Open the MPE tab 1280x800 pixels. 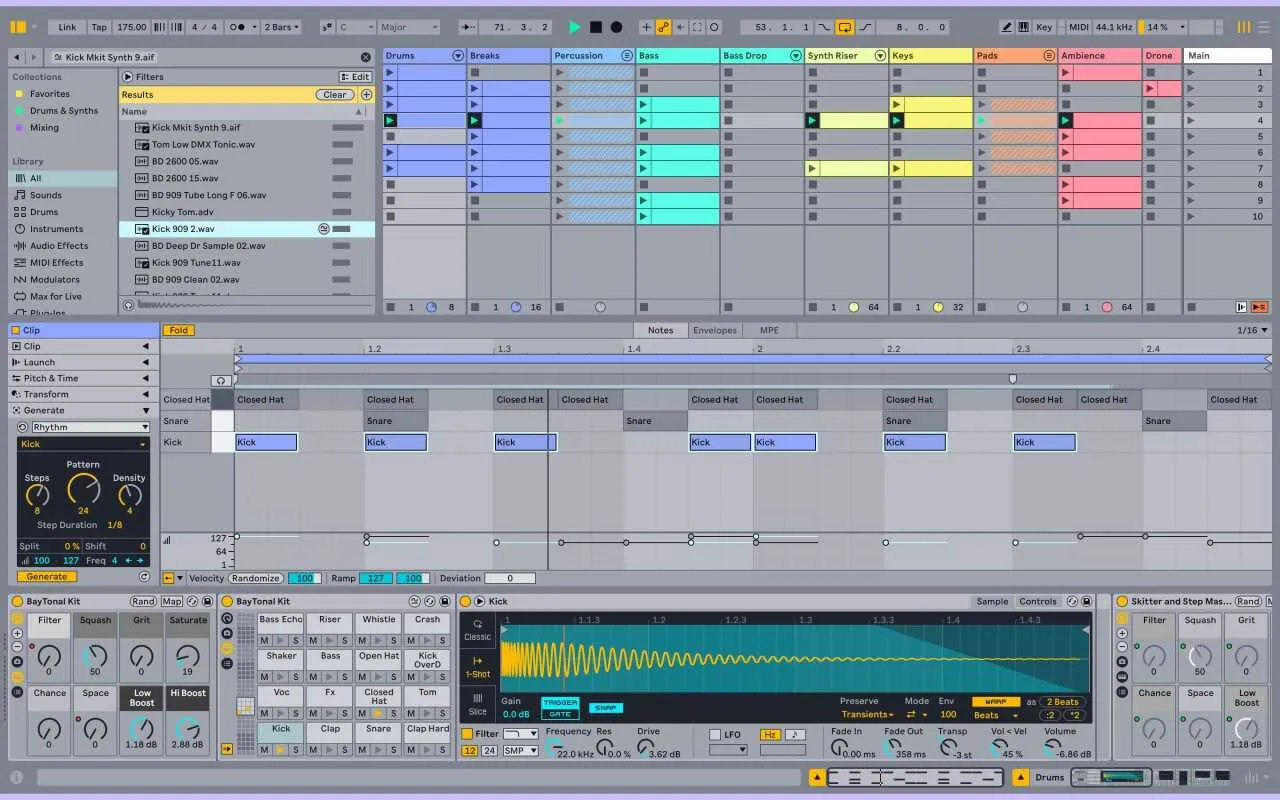pyautogui.click(x=769, y=330)
